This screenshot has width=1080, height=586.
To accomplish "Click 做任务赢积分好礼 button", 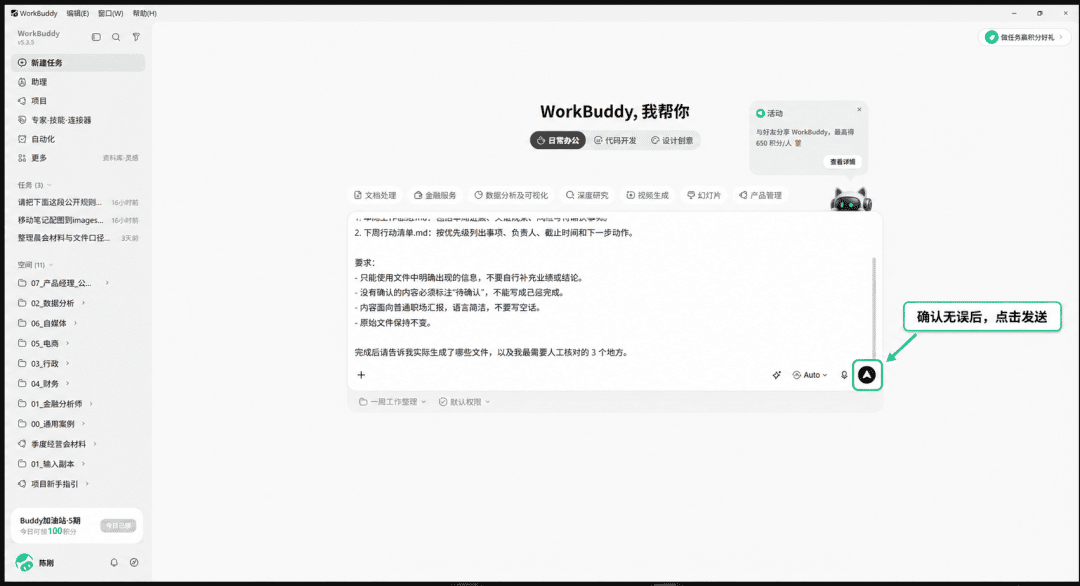I will click(1024, 37).
